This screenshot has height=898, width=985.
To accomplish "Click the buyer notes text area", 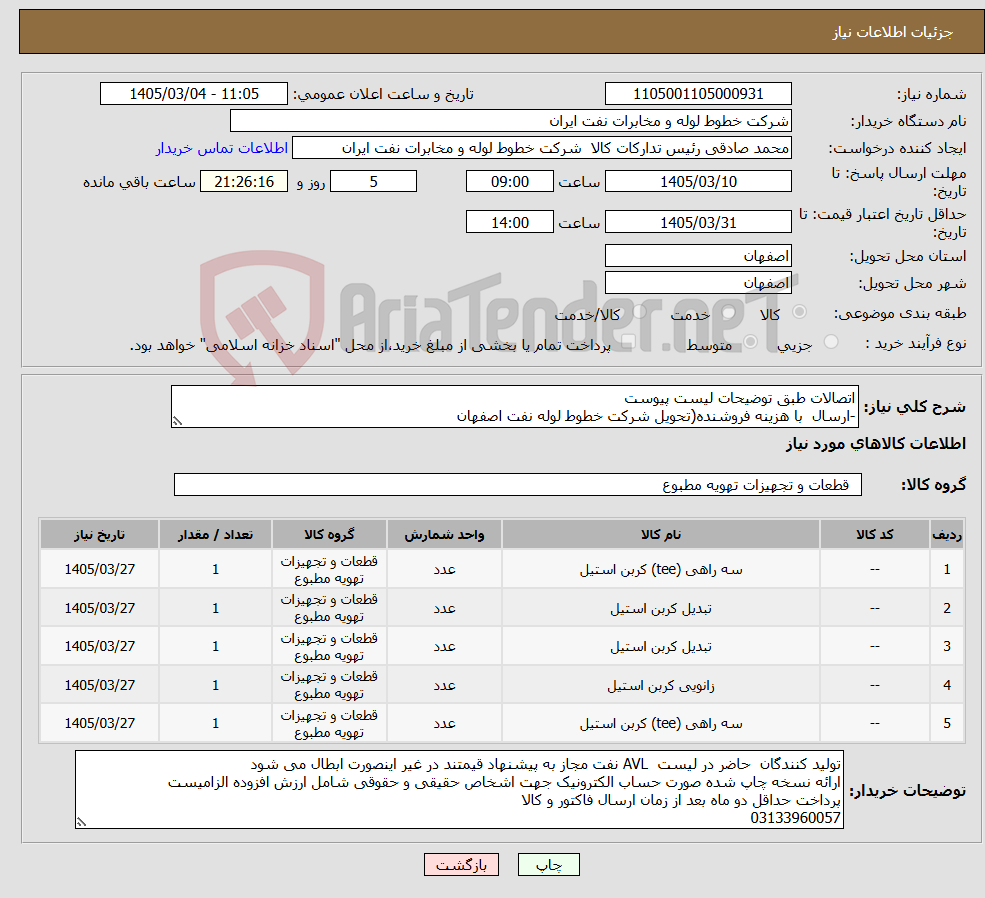I will point(459,789).
